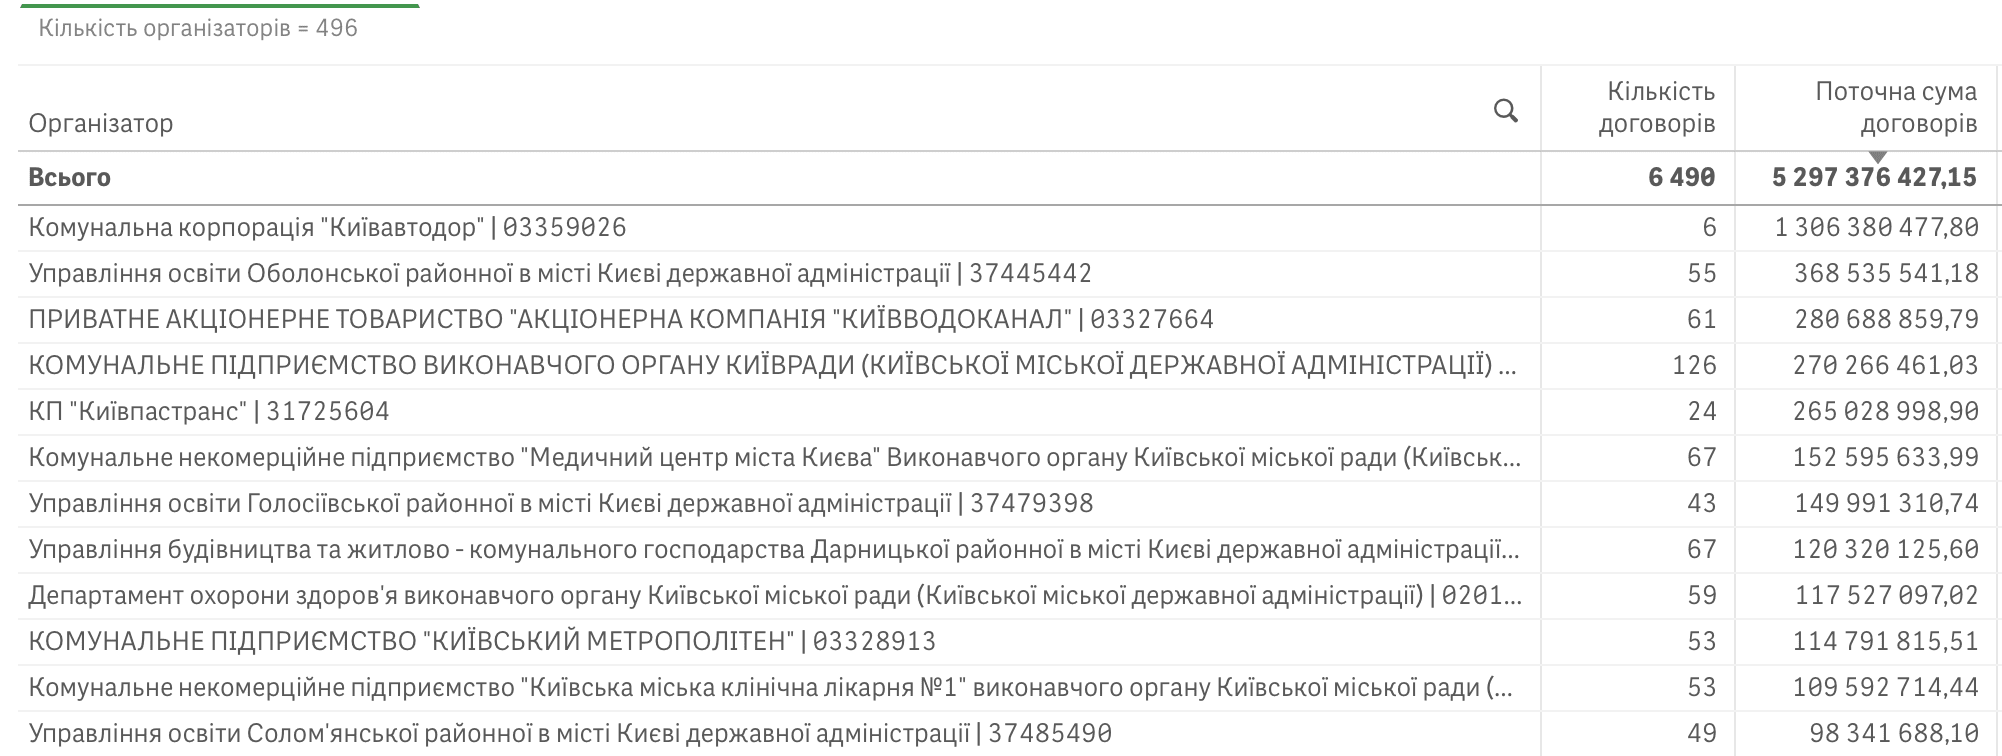Select Управління освіти Оболонської районної row
This screenshot has height=756, width=2002.
(x=560, y=274)
